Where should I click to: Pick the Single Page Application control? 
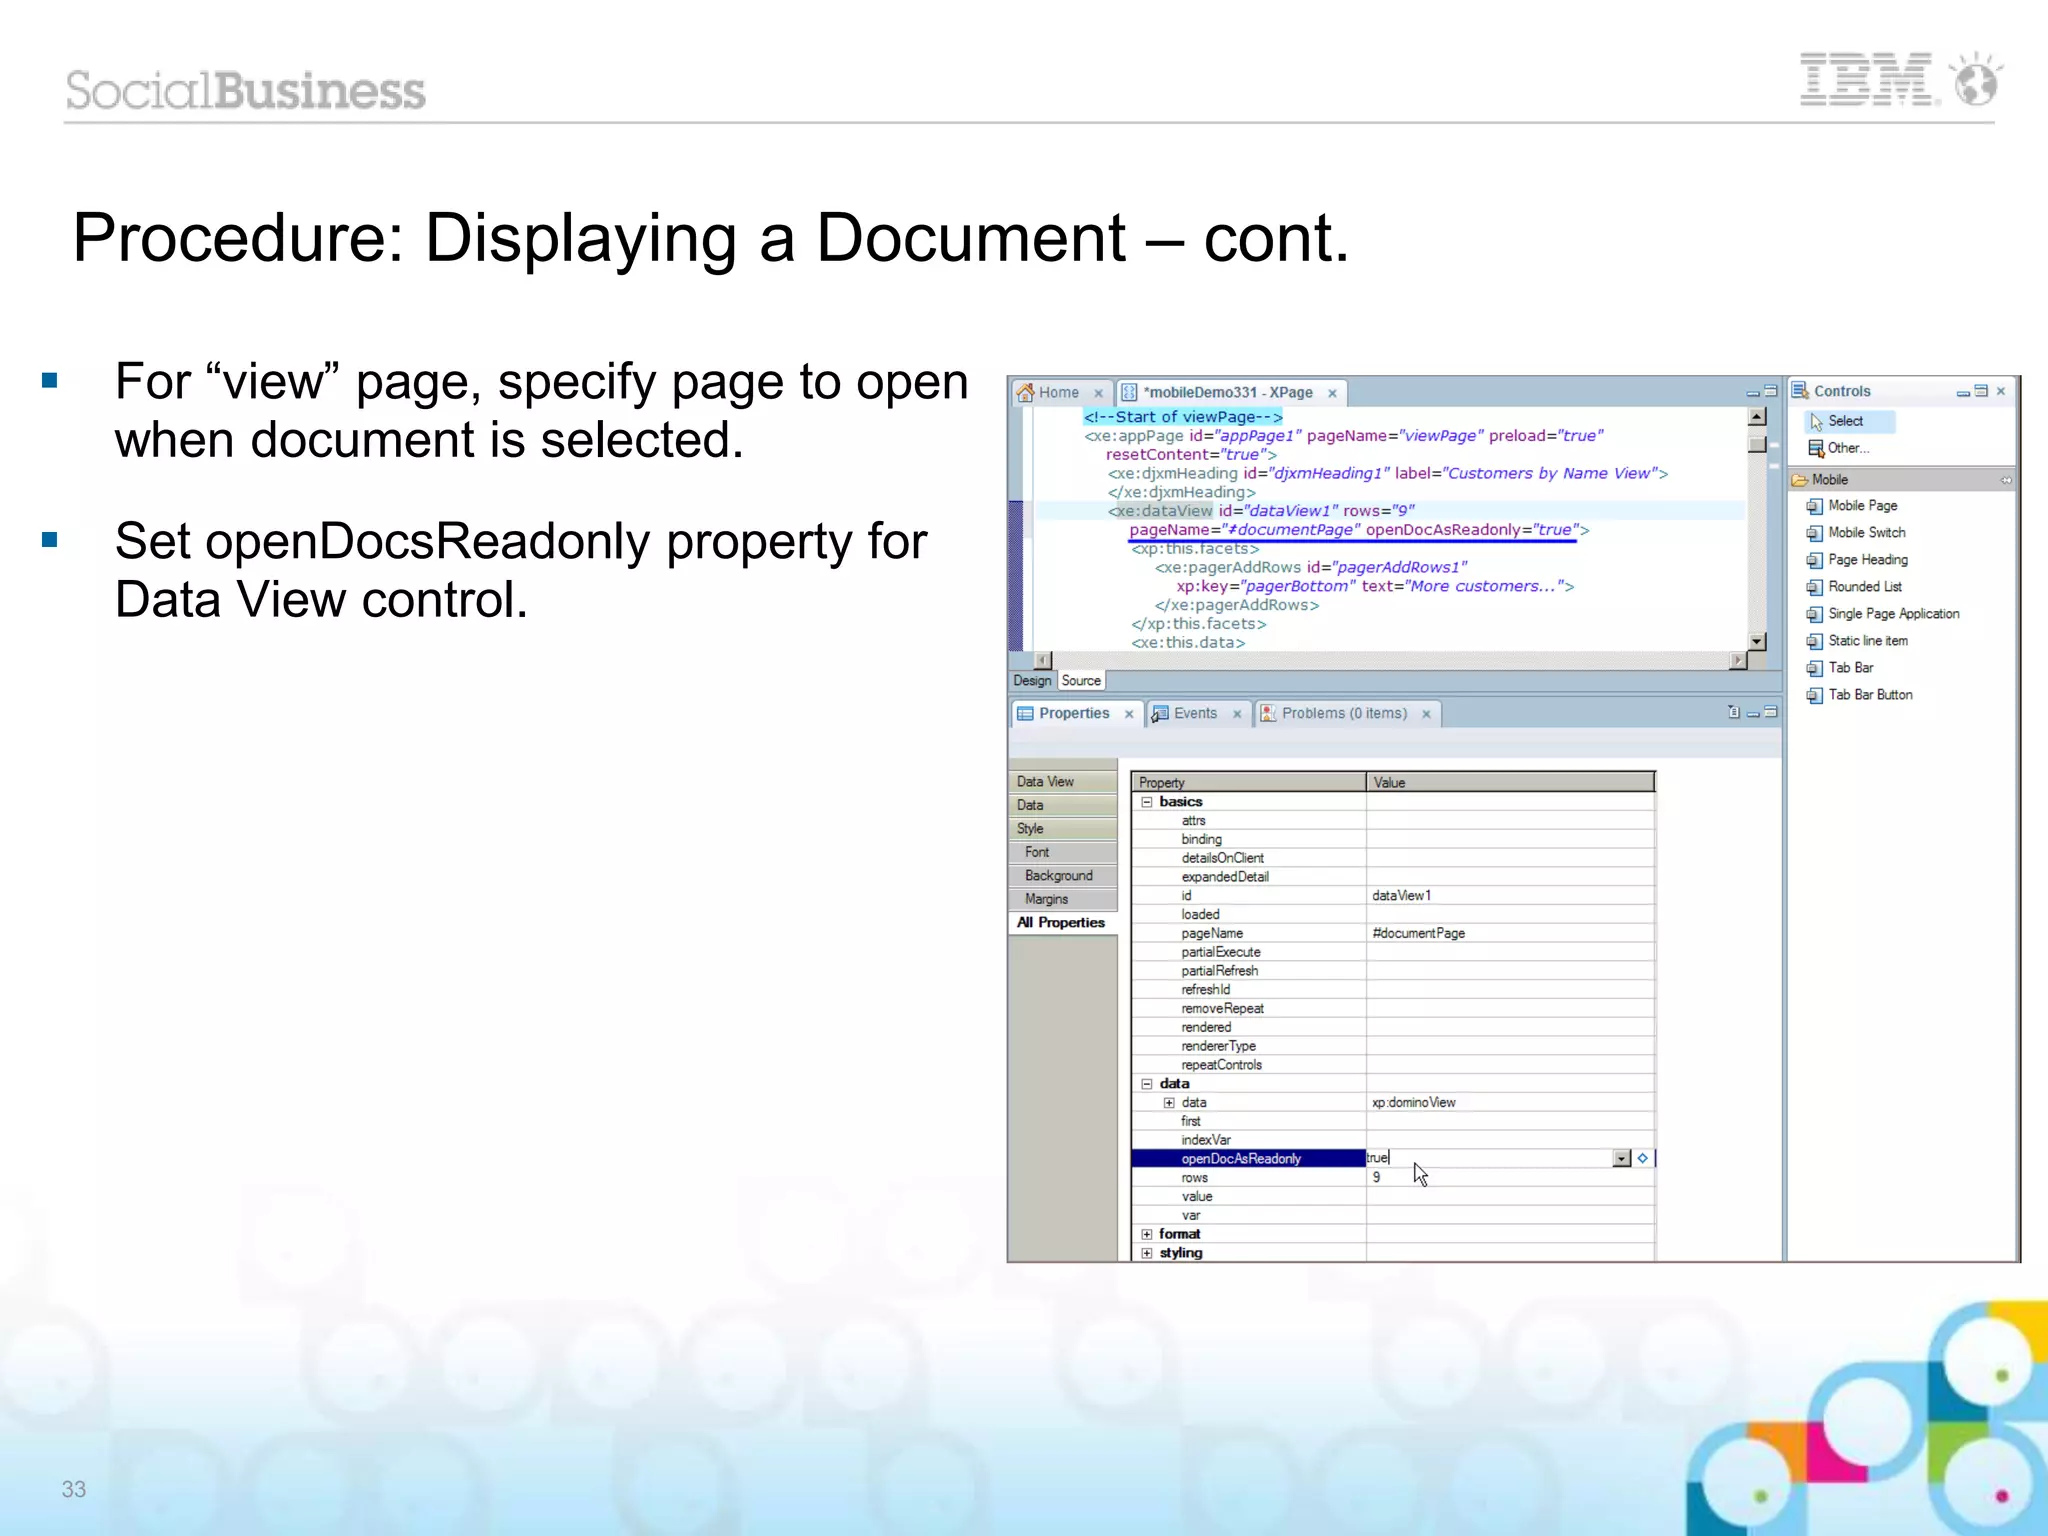pos(1883,614)
